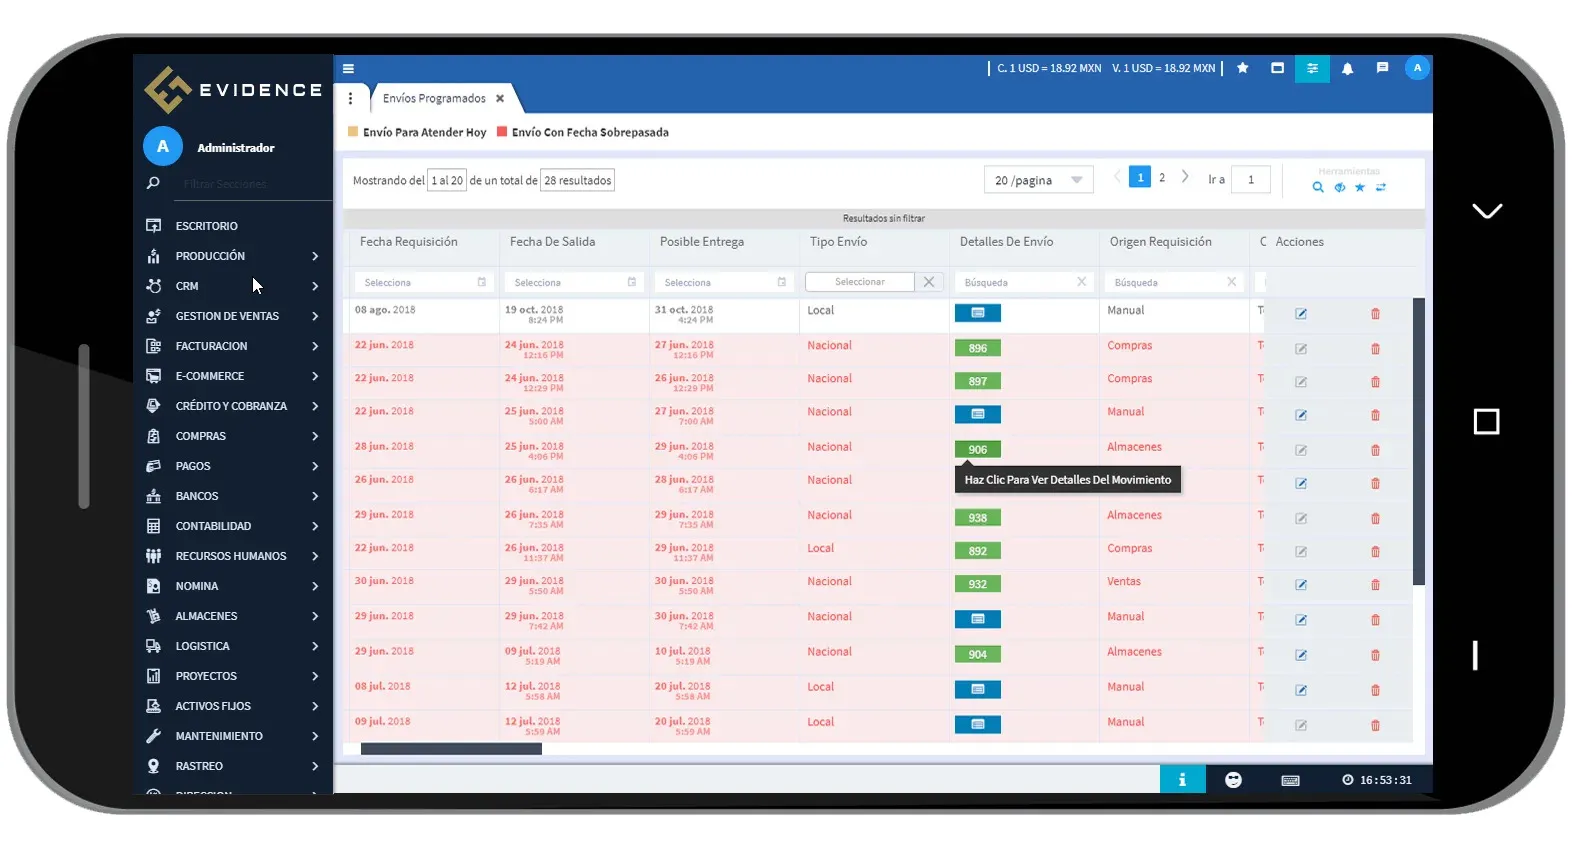1574x848 pixels.
Task: Click the Filtrar Secciones search field
Action: coord(252,184)
